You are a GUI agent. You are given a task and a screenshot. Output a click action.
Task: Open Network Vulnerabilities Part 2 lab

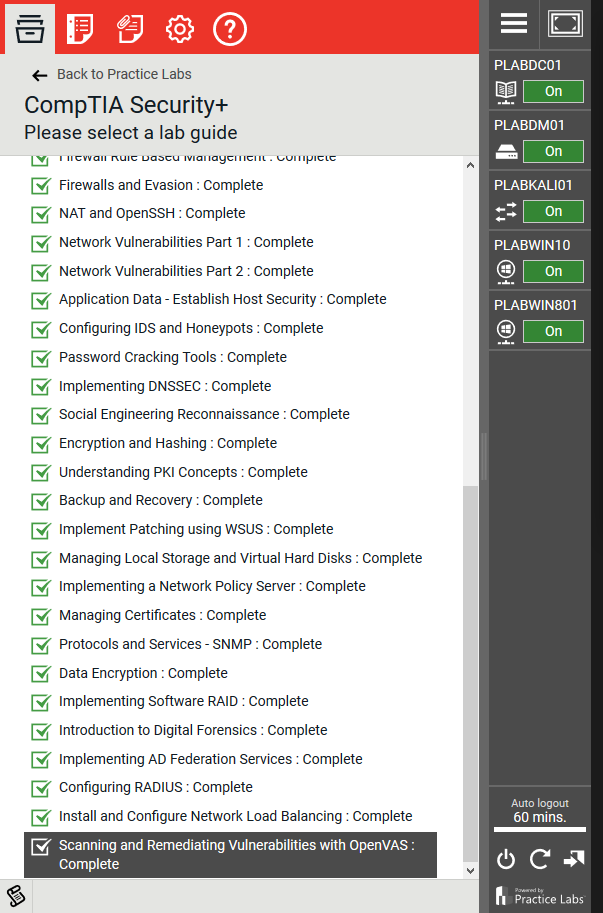tap(186, 271)
